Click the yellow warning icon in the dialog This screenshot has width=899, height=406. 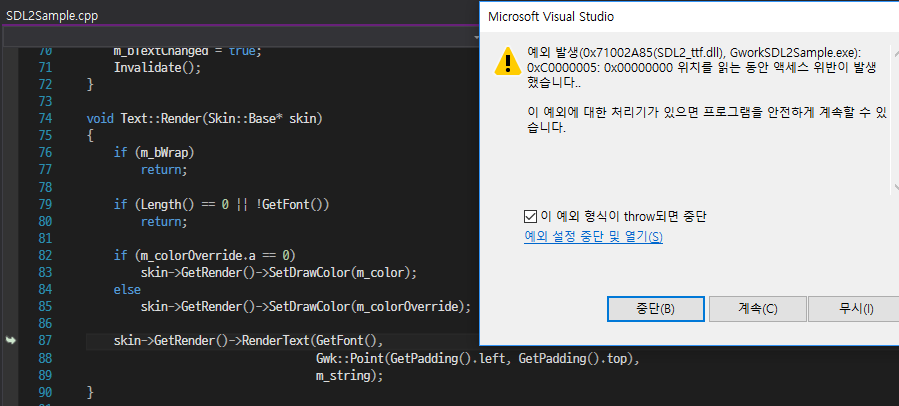coord(508,61)
